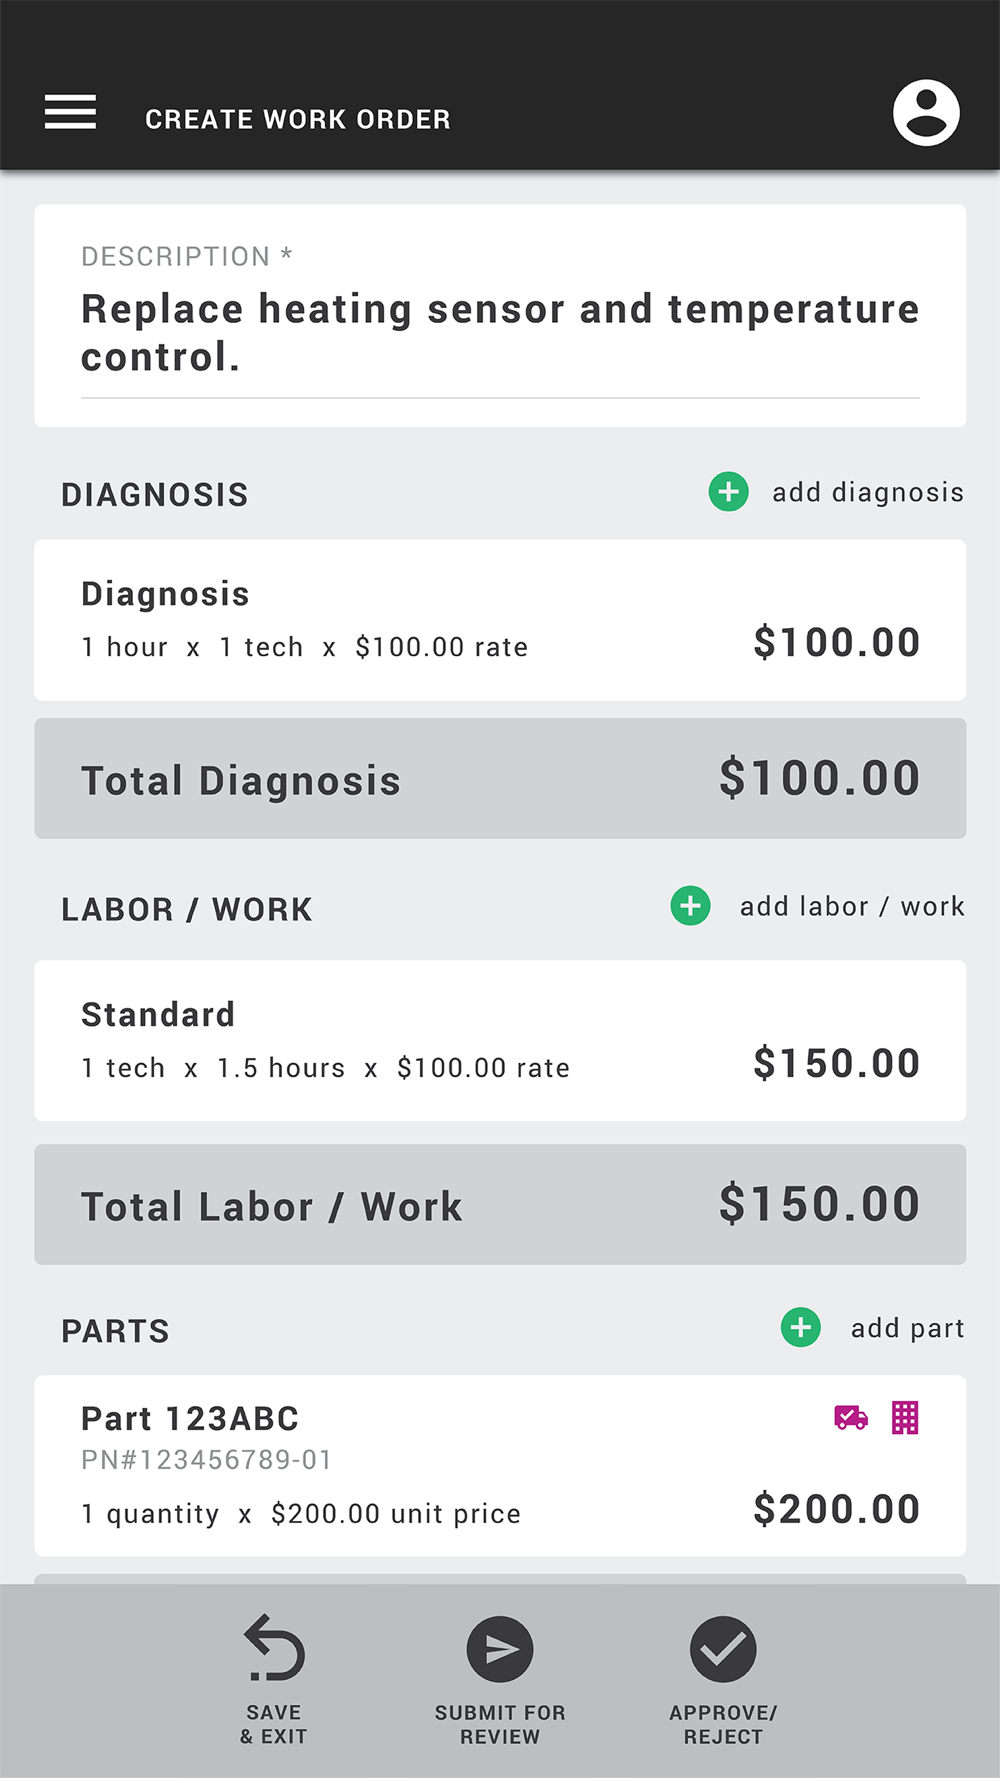1000x1778 pixels.
Task: Open the Standard labor line item card
Action: (500, 1041)
